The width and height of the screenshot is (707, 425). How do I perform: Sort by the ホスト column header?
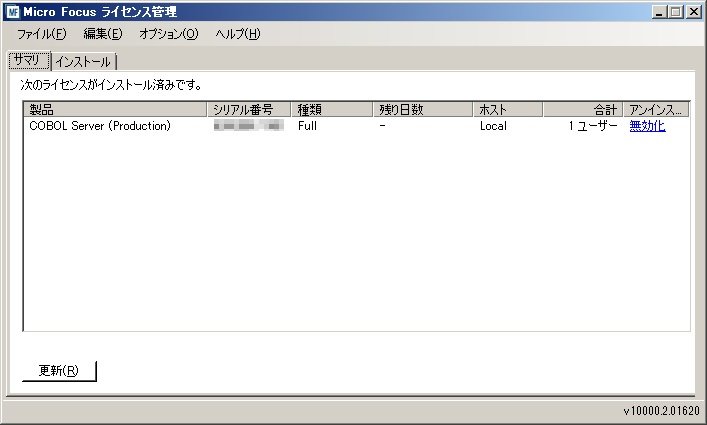coord(508,110)
